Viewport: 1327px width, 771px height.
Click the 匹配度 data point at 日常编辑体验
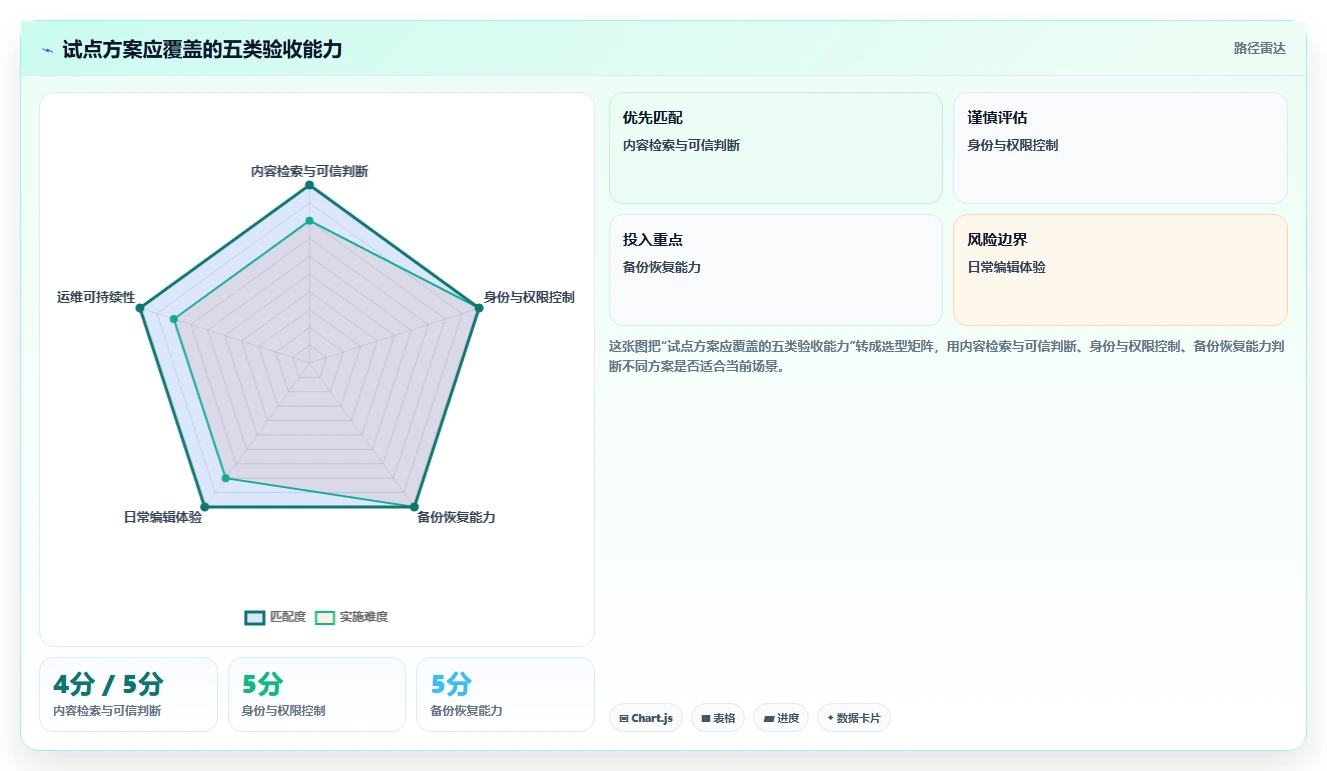tap(205, 507)
